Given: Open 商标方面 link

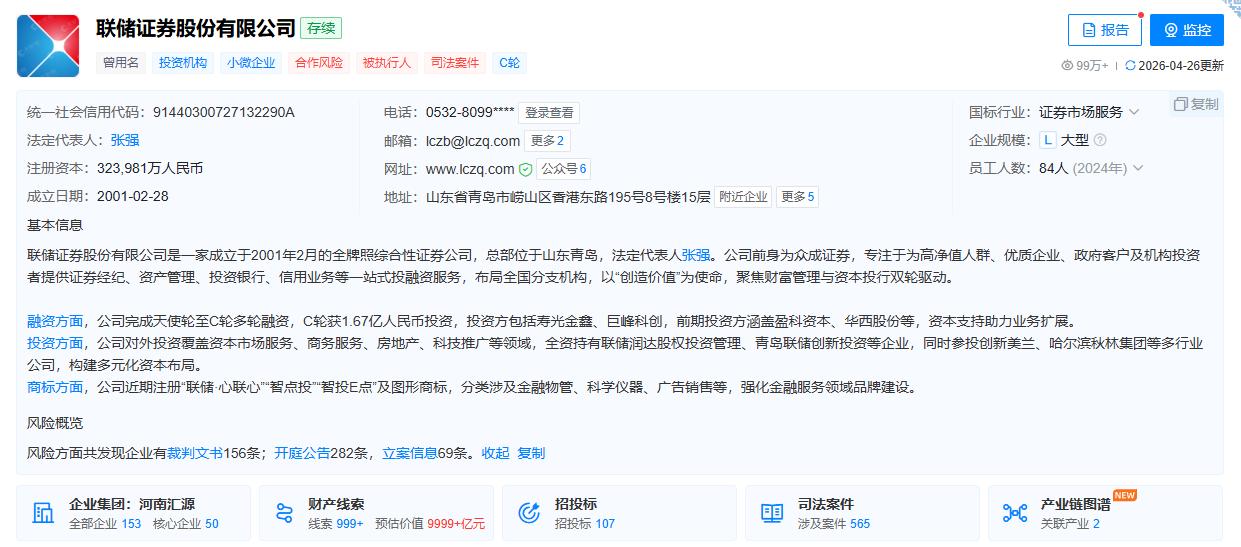Looking at the screenshot, I should [55, 387].
